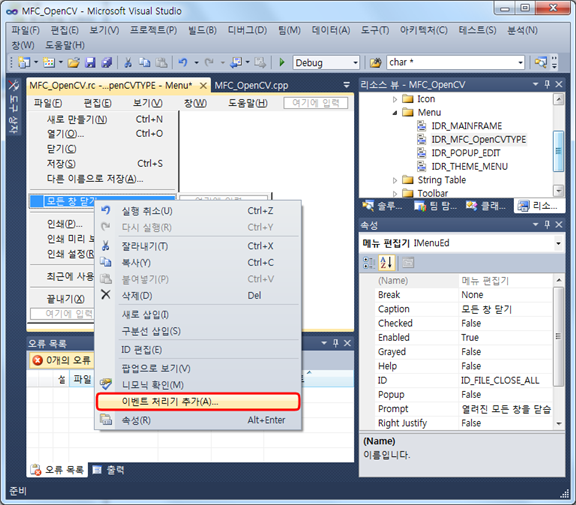Viewport: 576px width, 505px height.
Task: Click the delete X icon in context menu
Action: 106,295
